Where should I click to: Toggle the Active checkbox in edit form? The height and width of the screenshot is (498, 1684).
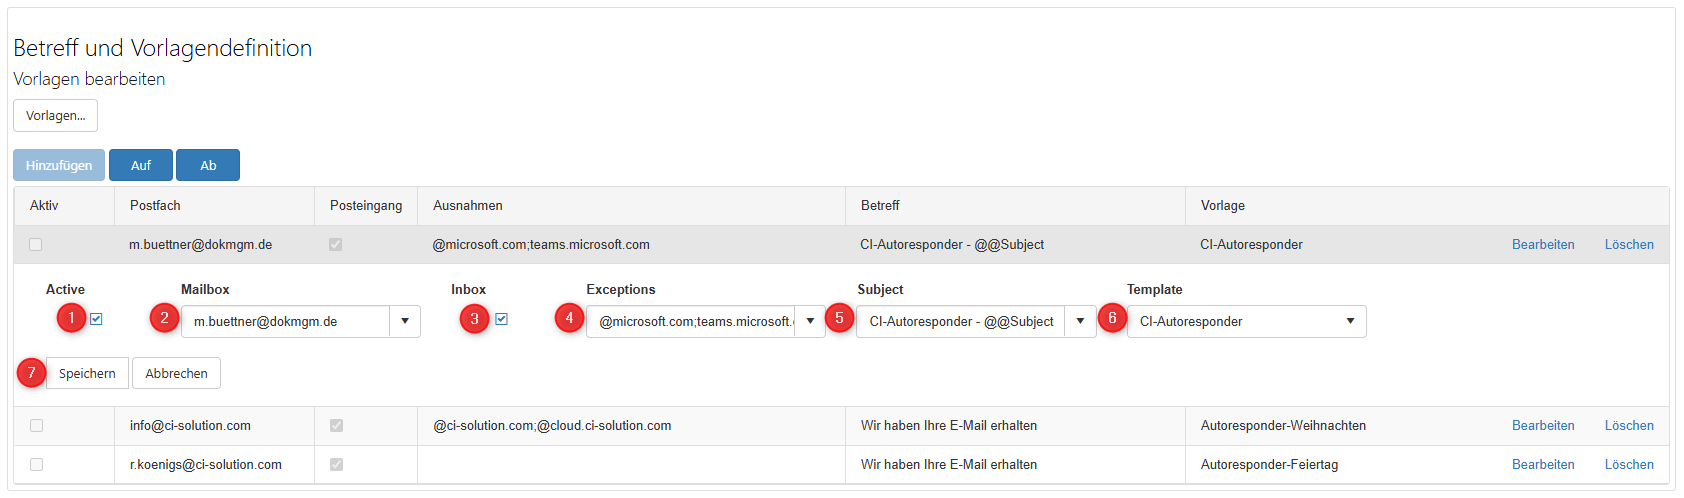tap(96, 319)
